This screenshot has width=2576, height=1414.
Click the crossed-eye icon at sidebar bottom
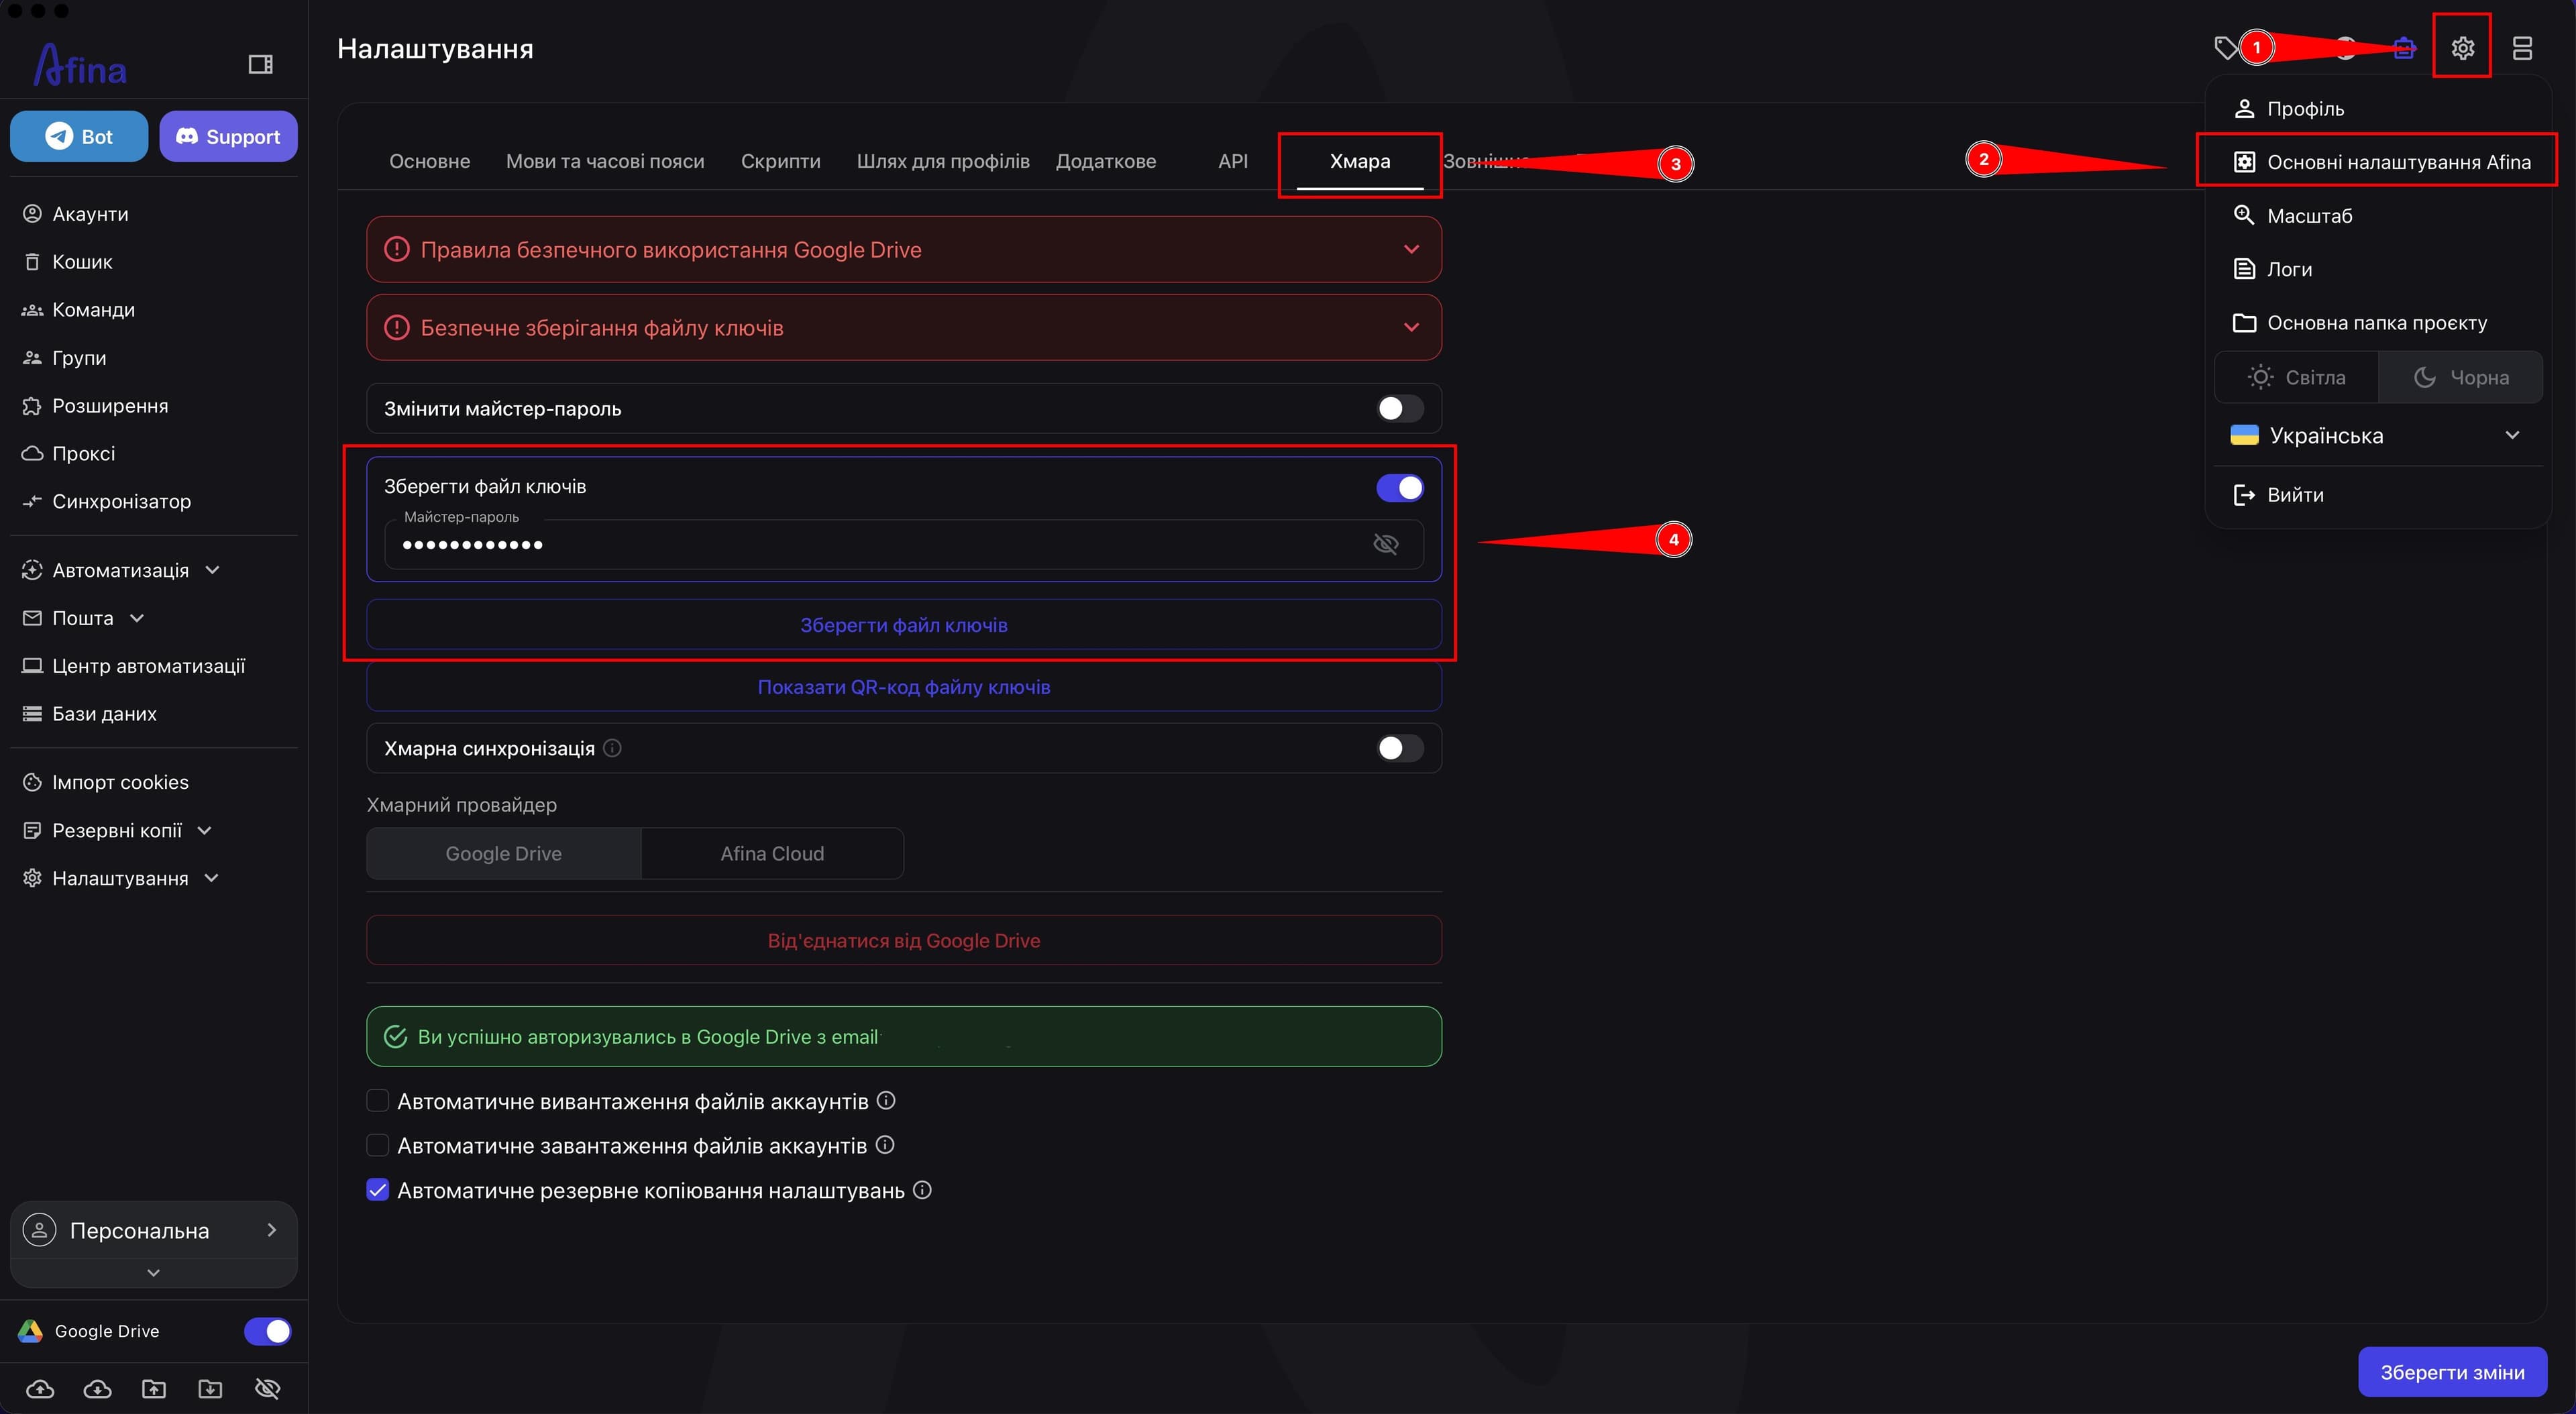[x=267, y=1388]
